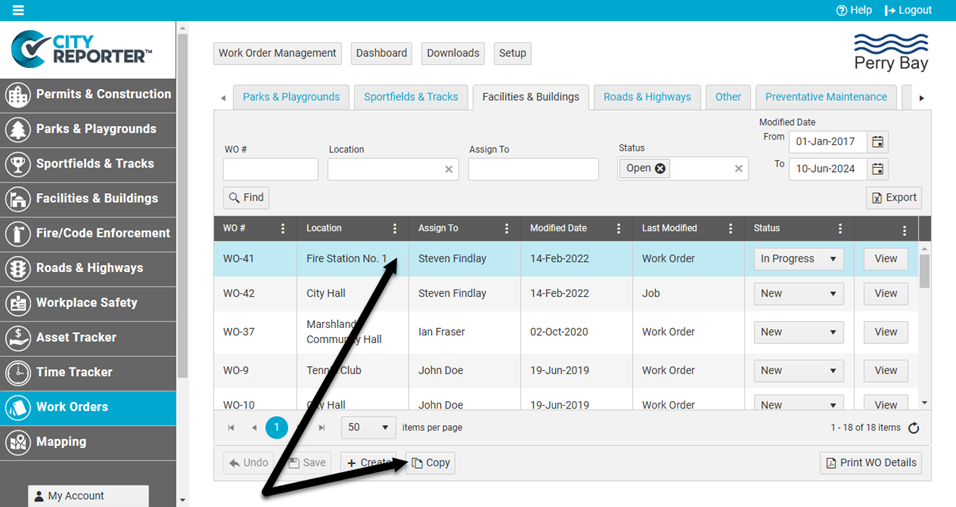Click the WO # input field

click(270, 170)
